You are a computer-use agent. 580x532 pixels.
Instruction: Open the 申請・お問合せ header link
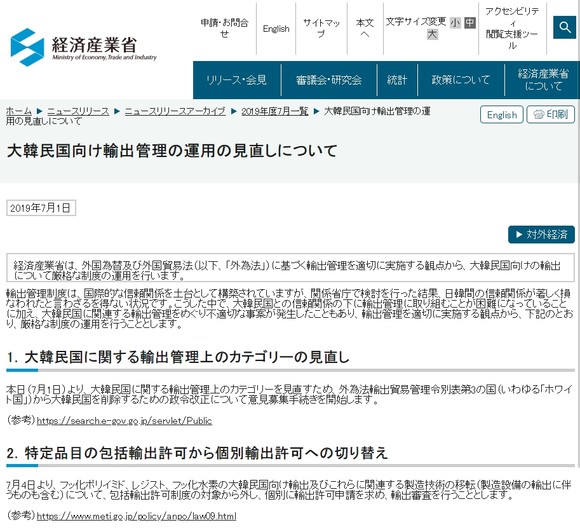pyautogui.click(x=224, y=28)
